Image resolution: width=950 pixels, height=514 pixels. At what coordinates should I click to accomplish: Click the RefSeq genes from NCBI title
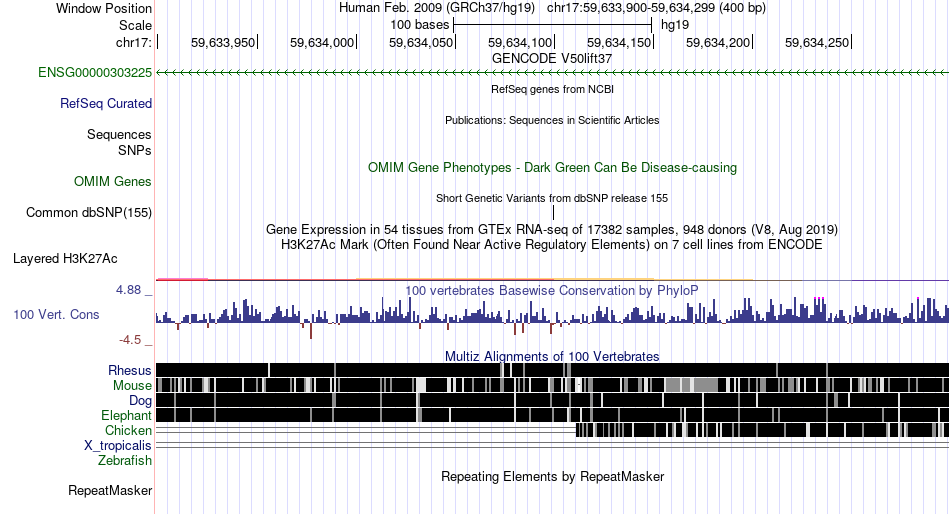[x=552, y=89]
